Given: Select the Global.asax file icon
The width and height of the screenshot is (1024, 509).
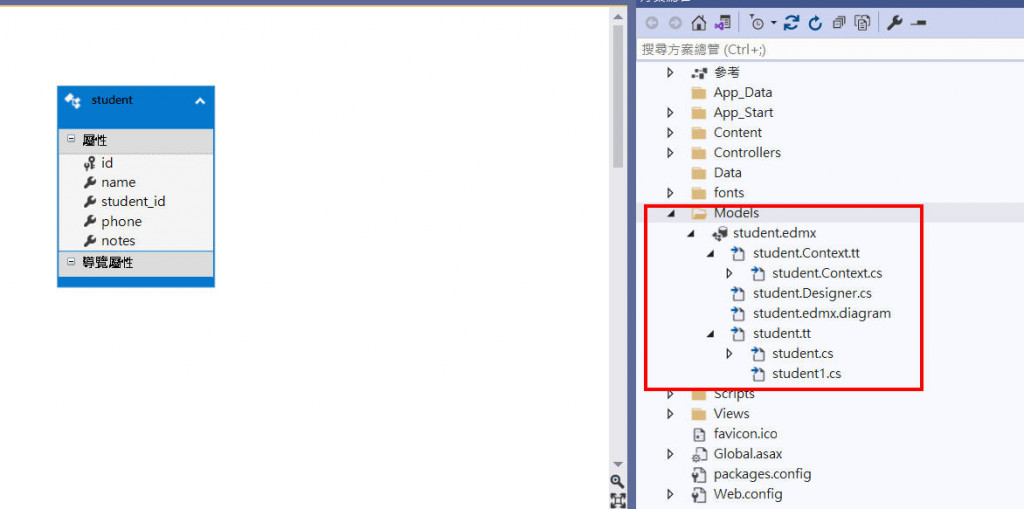Looking at the screenshot, I should coord(699,454).
